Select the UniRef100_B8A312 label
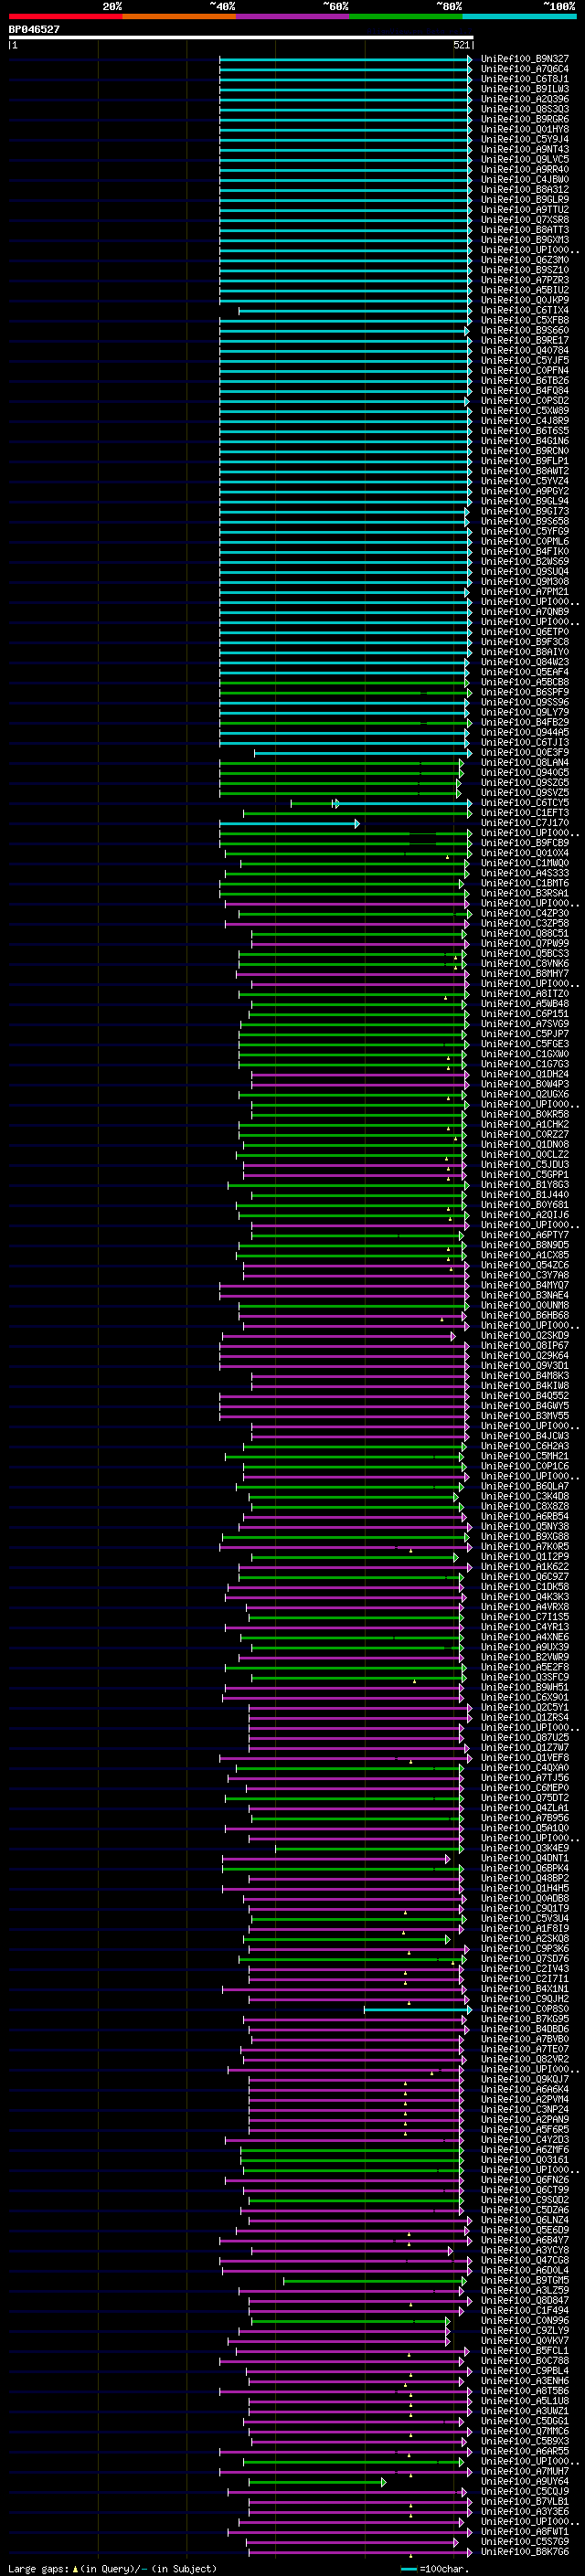The image size is (585, 2576). 525,189
